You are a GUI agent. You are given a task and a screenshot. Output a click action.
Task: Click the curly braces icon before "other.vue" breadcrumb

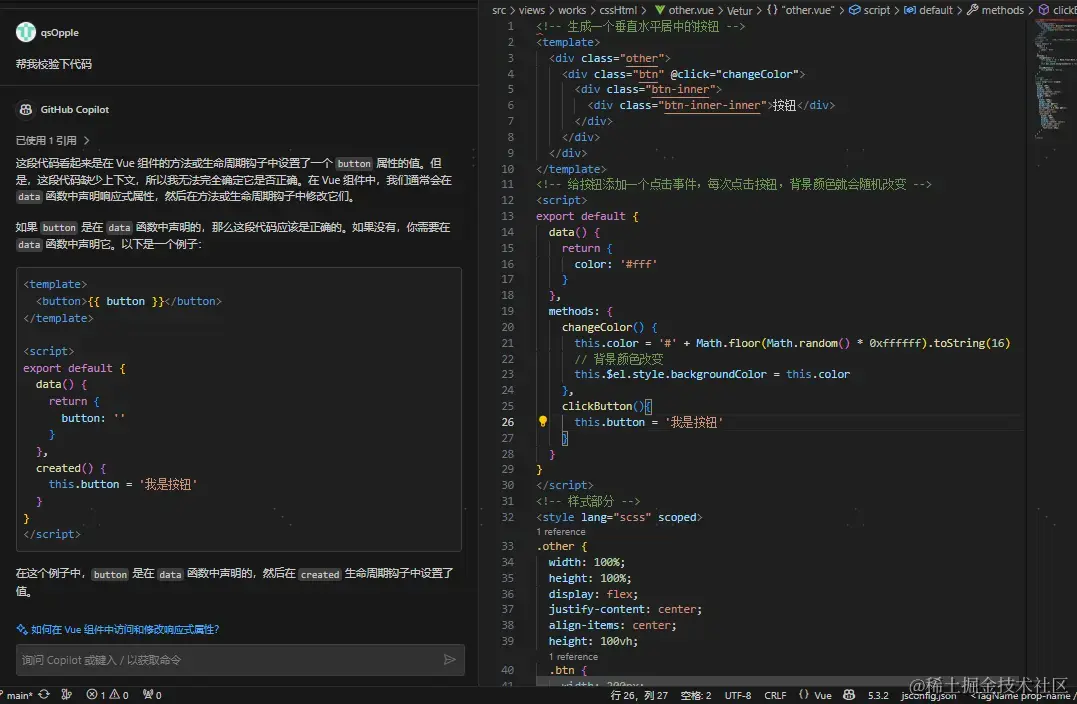pyautogui.click(x=772, y=10)
